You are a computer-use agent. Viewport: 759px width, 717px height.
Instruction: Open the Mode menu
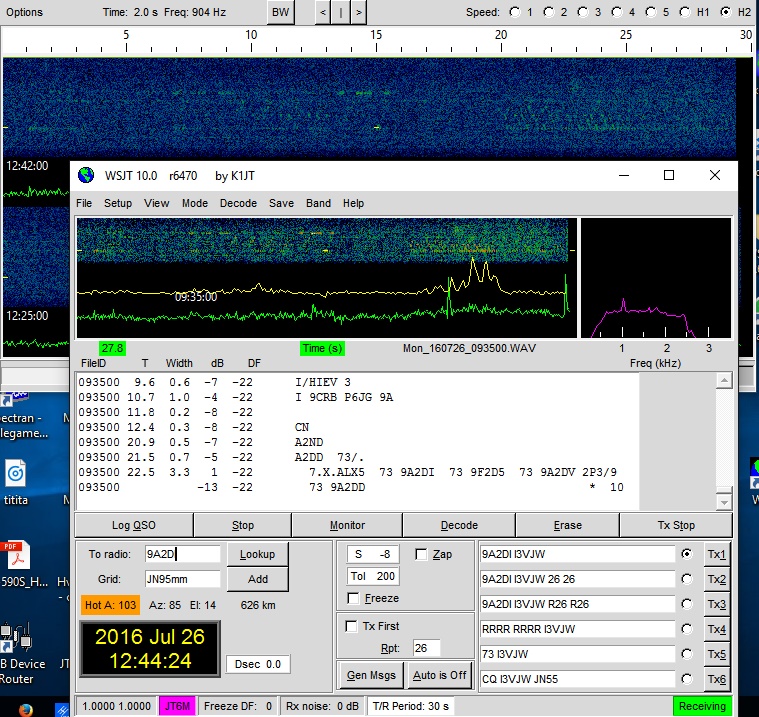(195, 203)
